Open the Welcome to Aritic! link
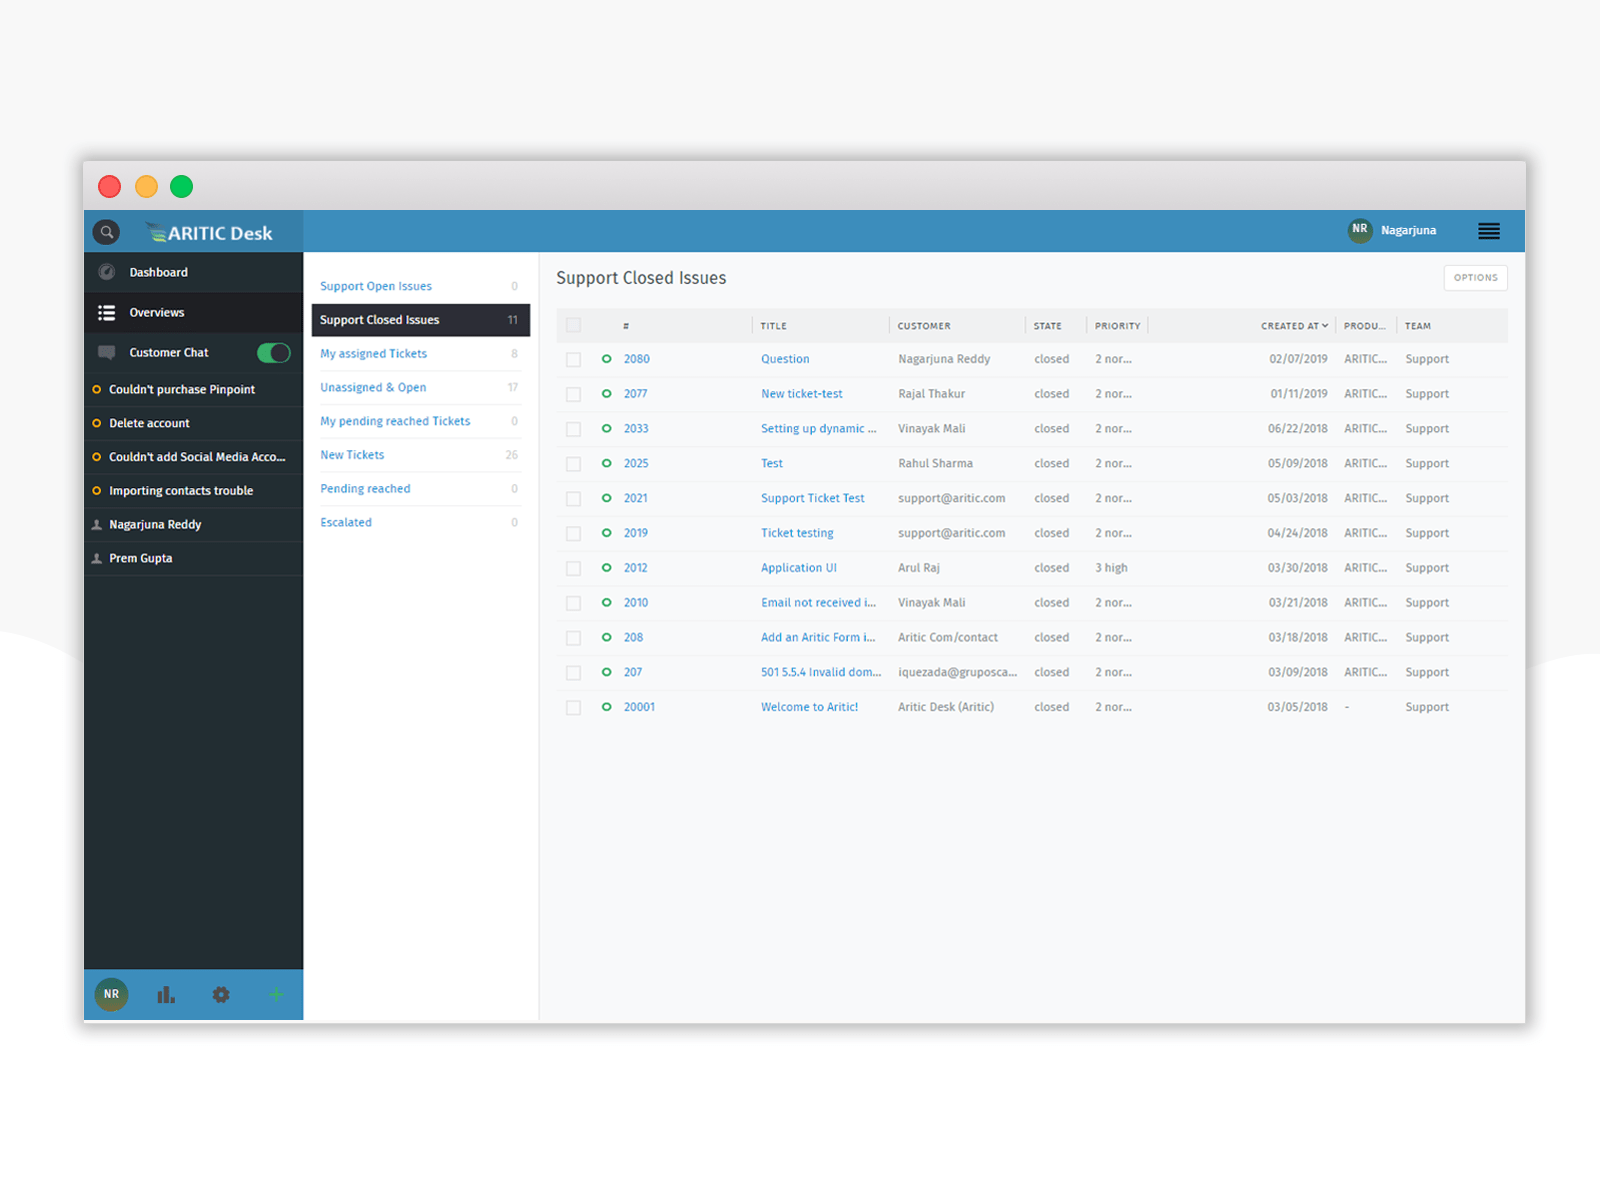Image resolution: width=1600 pixels, height=1200 pixels. point(809,707)
